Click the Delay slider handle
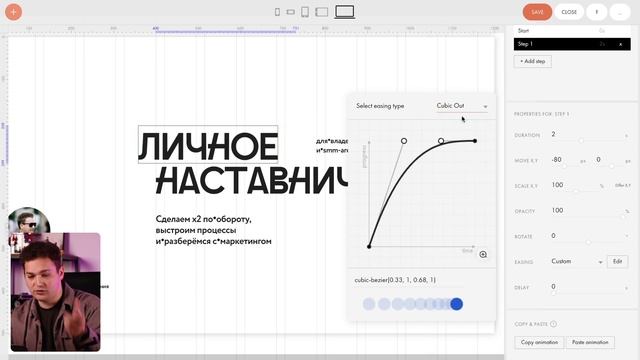640x360 pixels. point(553,293)
